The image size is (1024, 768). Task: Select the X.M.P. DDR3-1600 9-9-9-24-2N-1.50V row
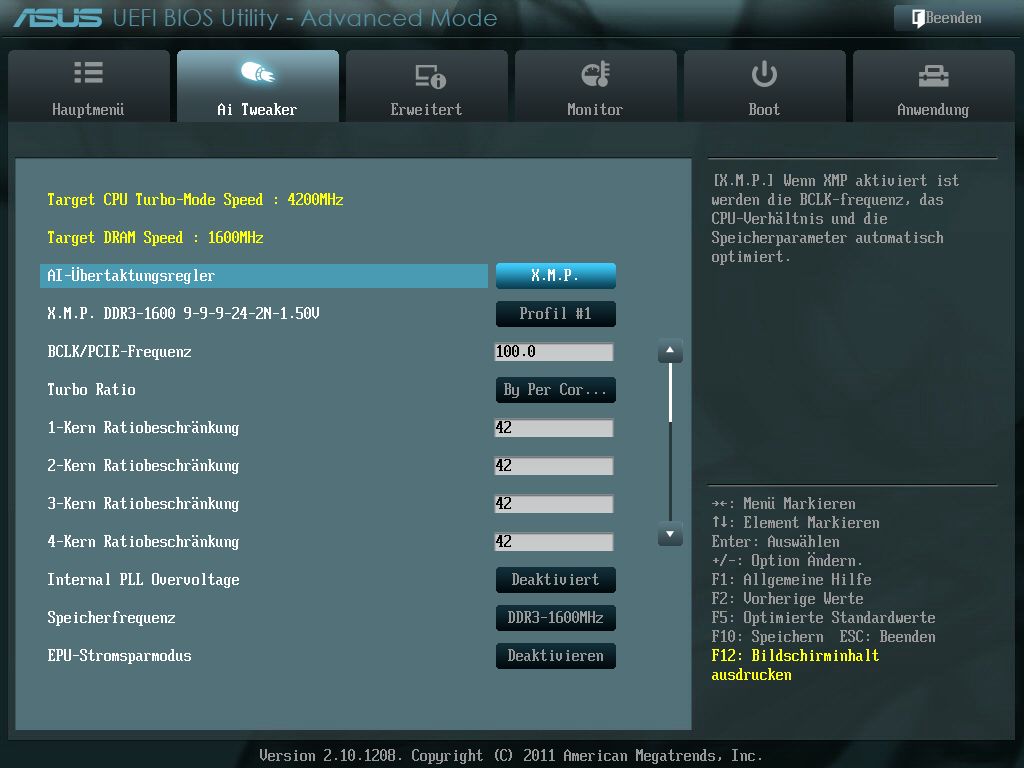point(183,313)
